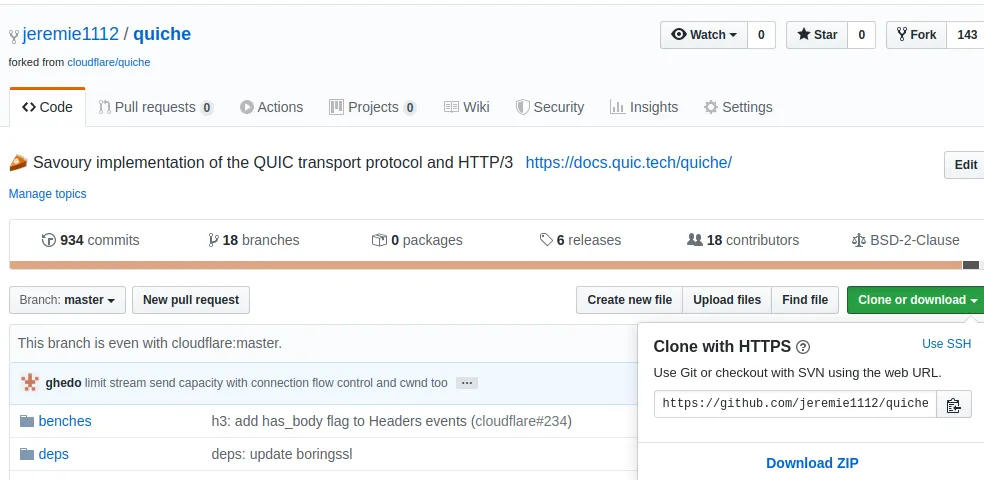Fork the quiche repository

tap(916, 35)
